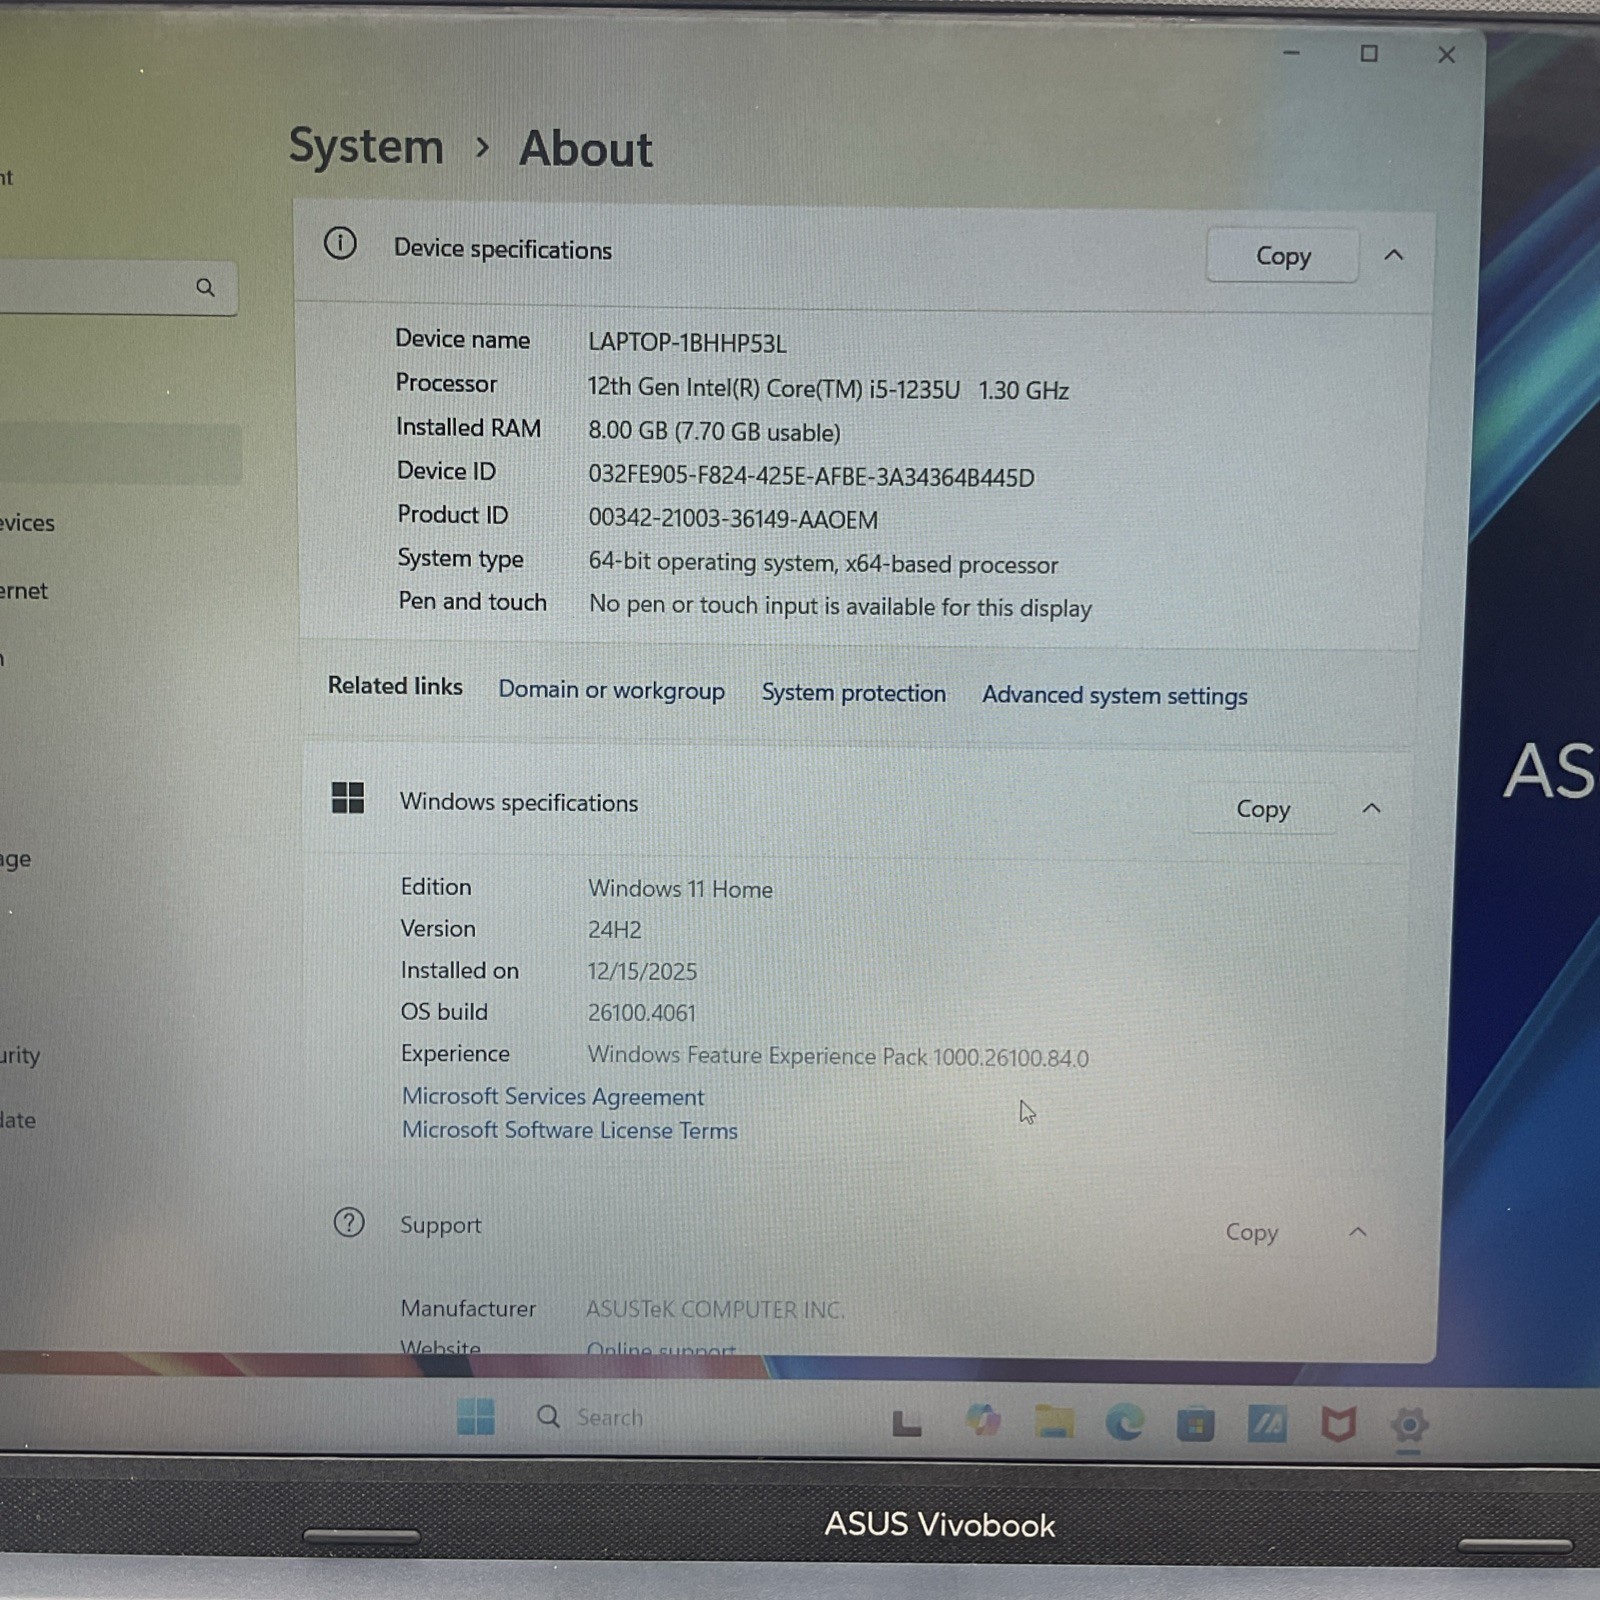Select the Device ID value 032FE905-F824
This screenshot has width=1600, height=1600.
tap(811, 477)
